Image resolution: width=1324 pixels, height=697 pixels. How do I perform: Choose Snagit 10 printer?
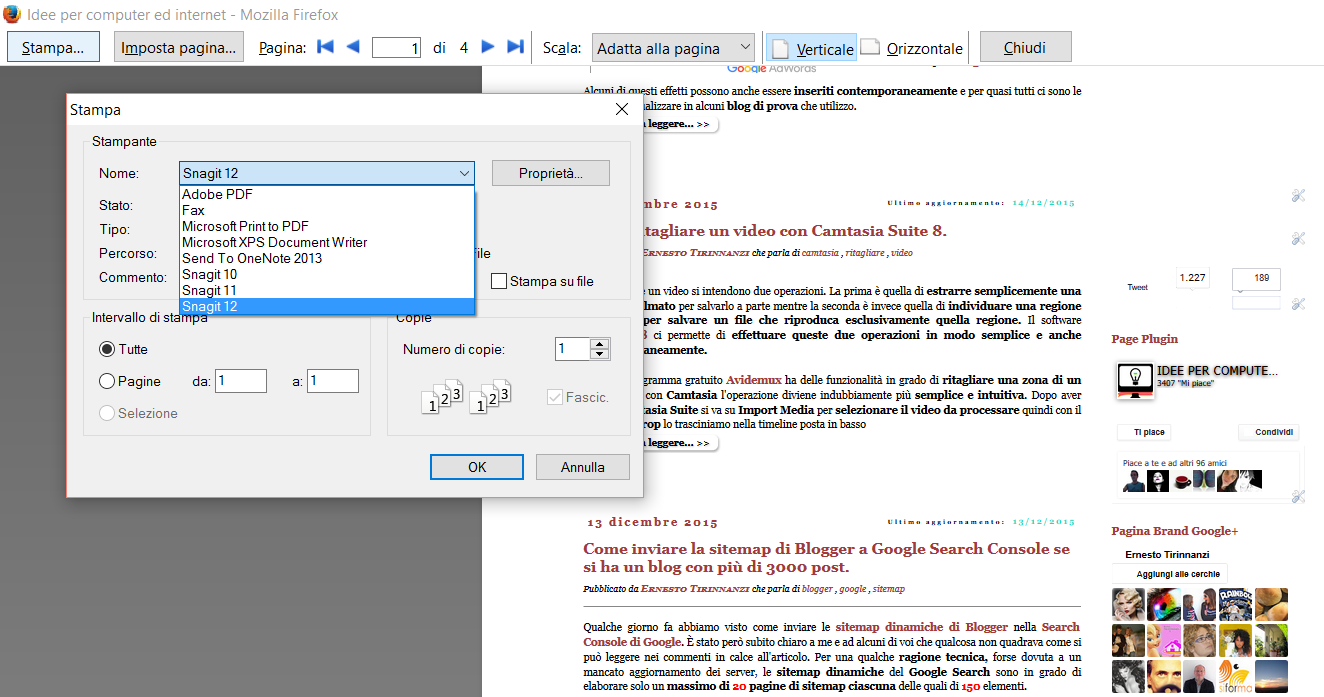coord(326,274)
